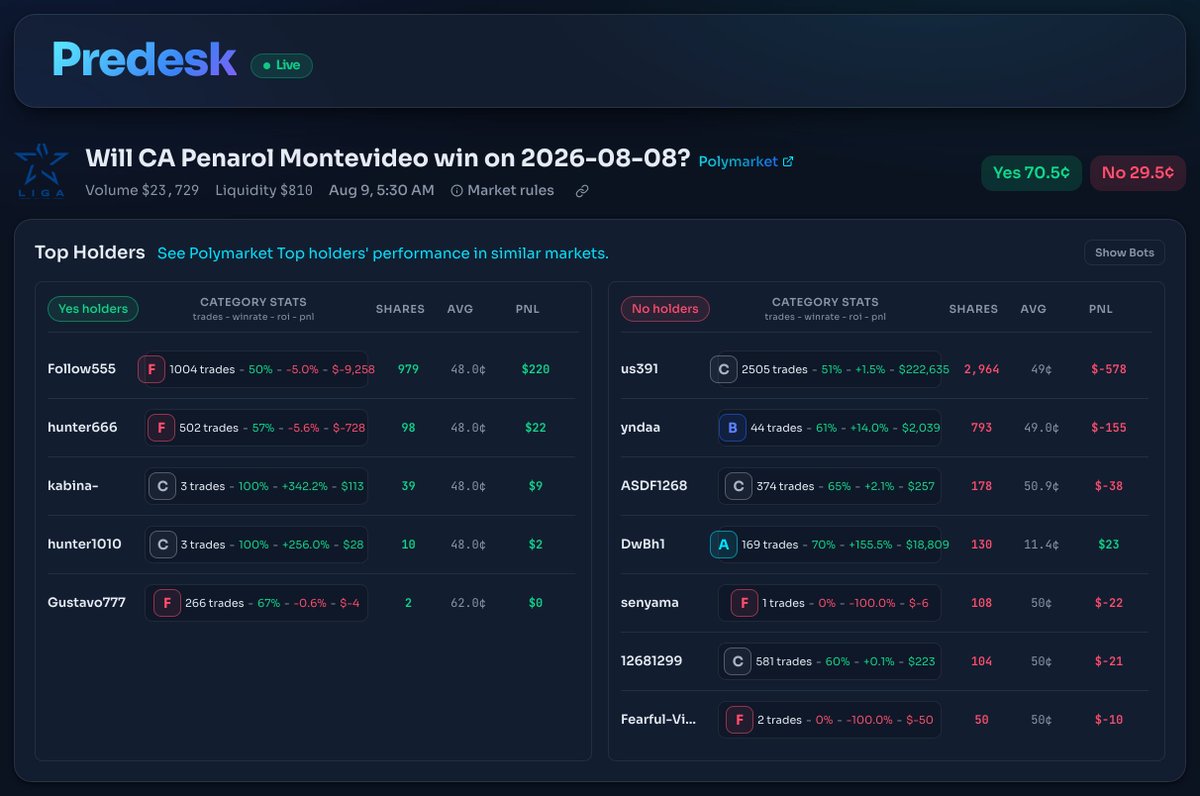Click the F grade badge for Gustavo777
Image resolution: width=1200 pixels, height=796 pixels.
[166, 603]
